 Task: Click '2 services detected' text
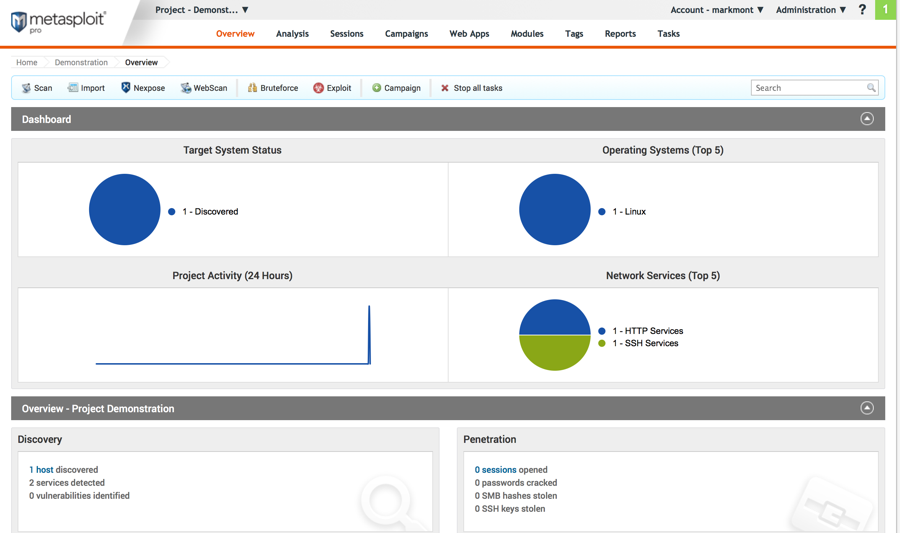pos(67,483)
